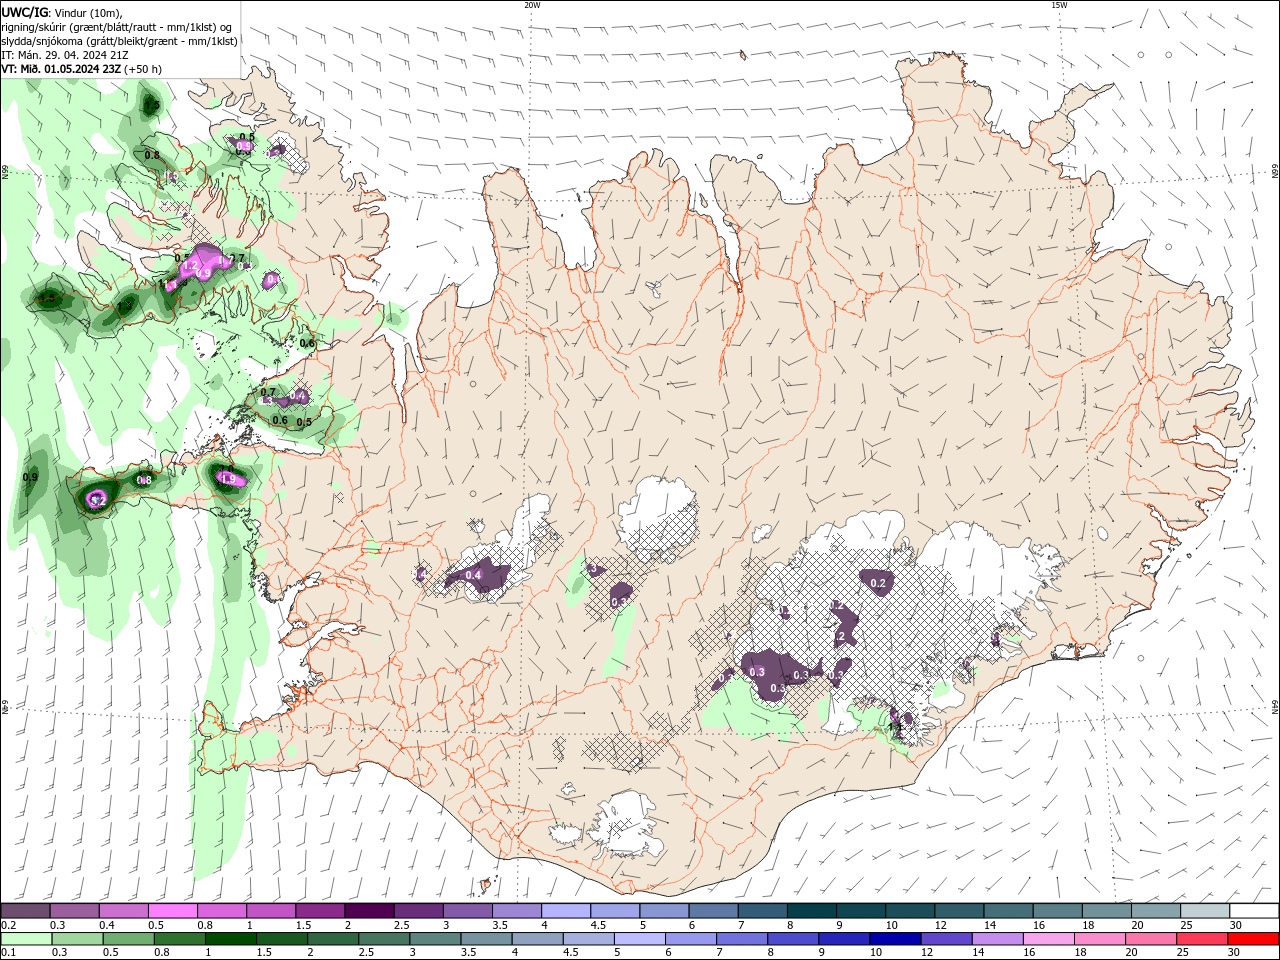This screenshot has width=1280, height=960.
Task: Click the '0.2' value on the glacier patch
Action: tap(879, 583)
